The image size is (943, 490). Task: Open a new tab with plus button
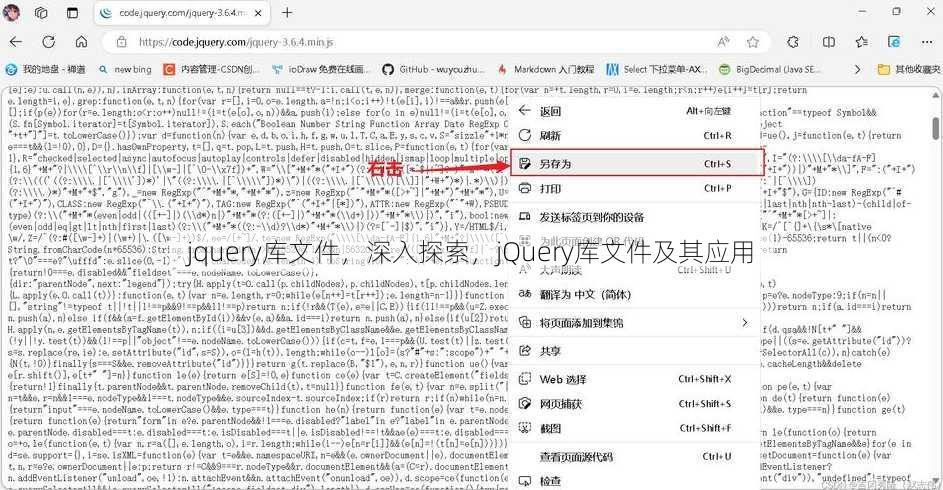[x=287, y=12]
